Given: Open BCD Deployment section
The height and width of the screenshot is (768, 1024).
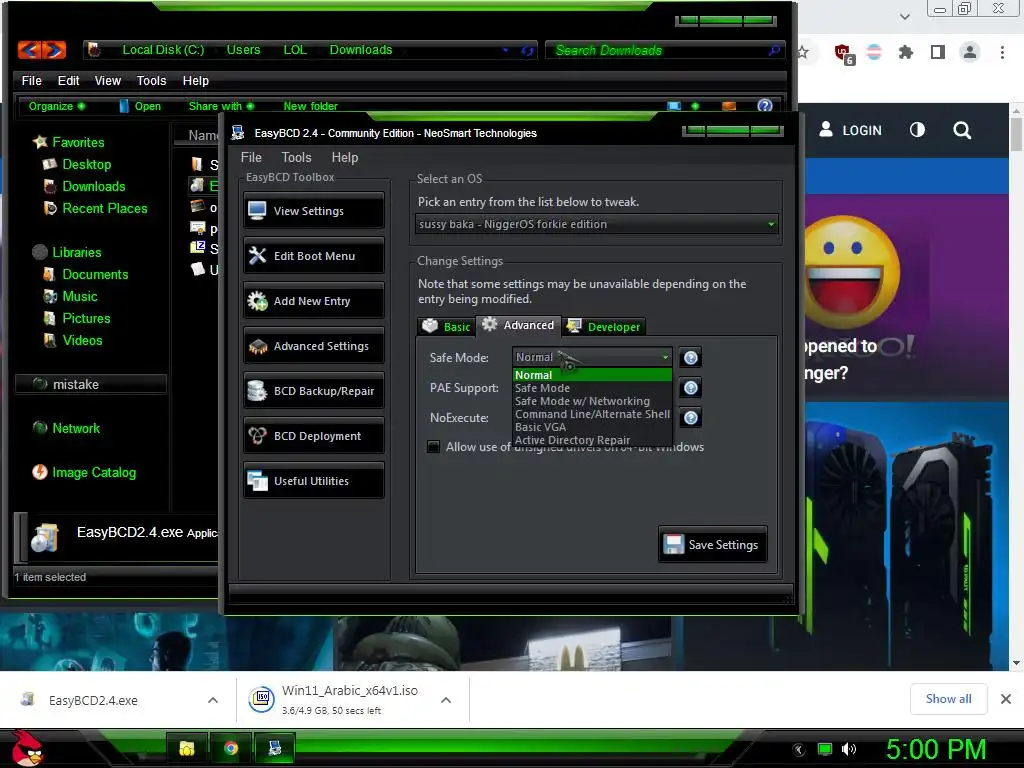Looking at the screenshot, I should click(x=313, y=436).
